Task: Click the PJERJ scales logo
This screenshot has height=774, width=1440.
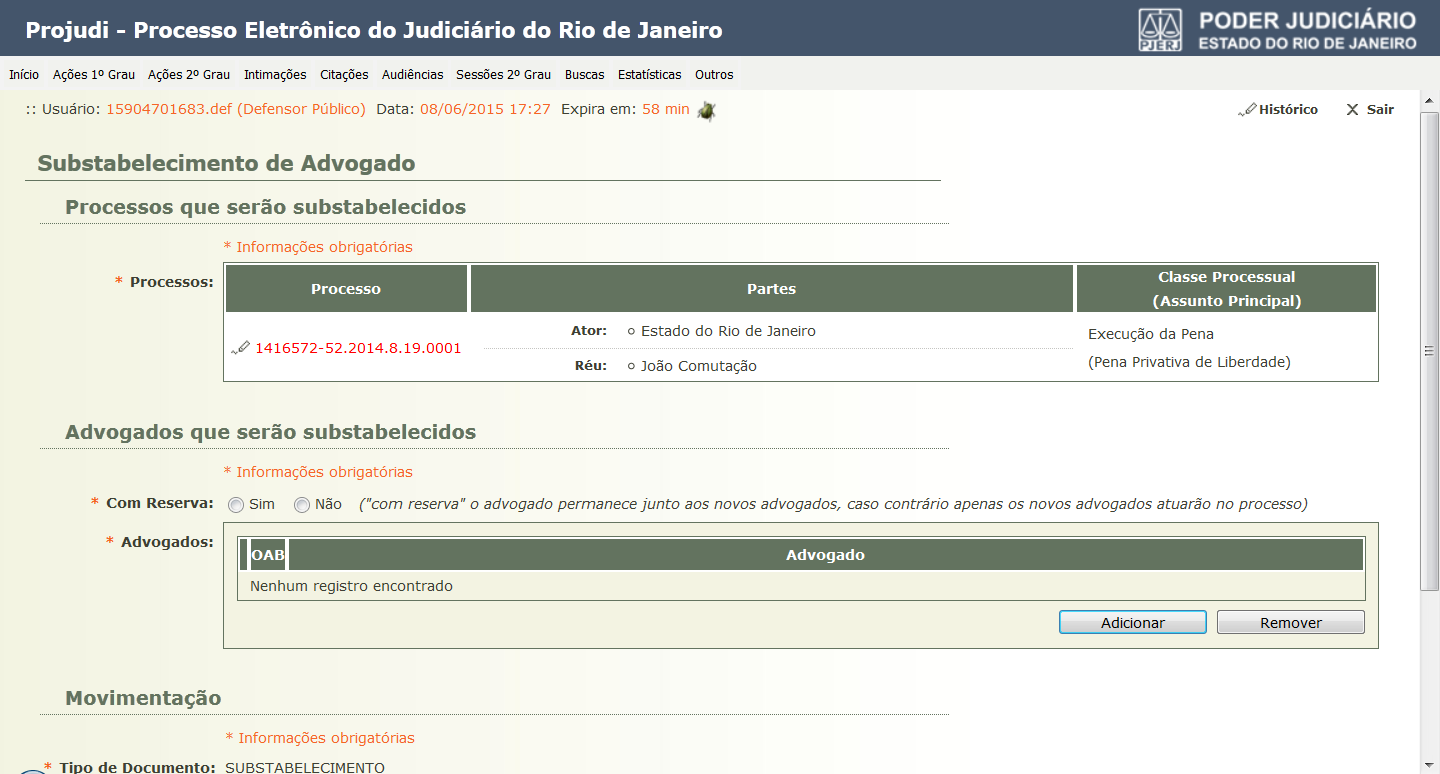Action: pos(1160,30)
